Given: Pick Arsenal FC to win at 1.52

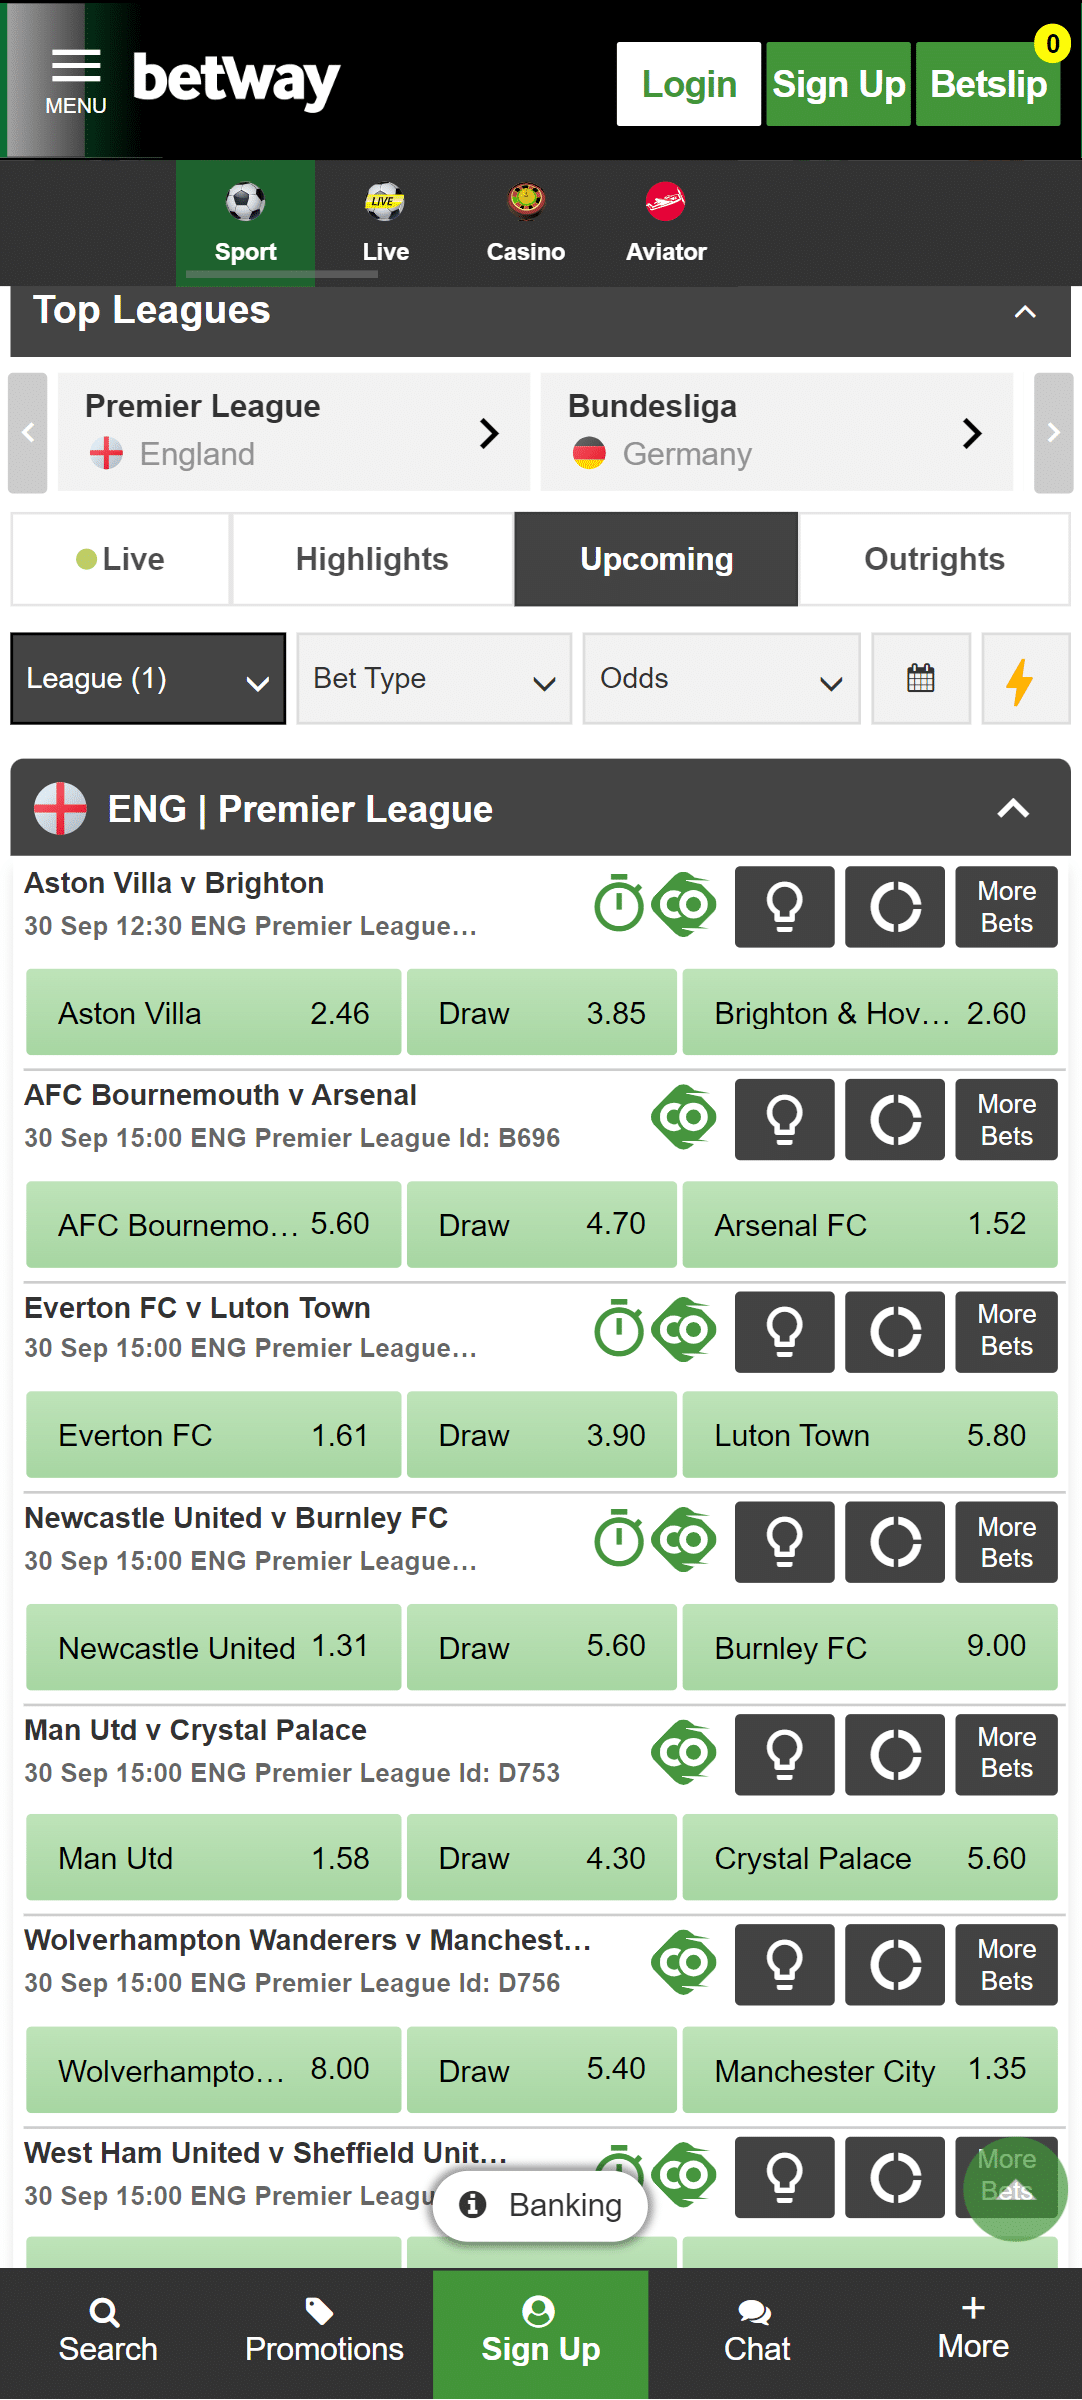Looking at the screenshot, I should click(869, 1225).
